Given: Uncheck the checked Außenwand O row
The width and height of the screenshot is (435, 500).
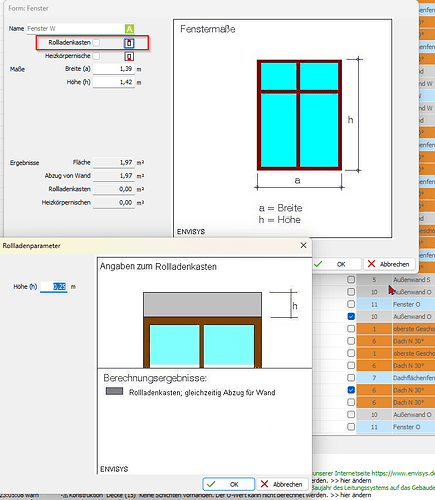Looking at the screenshot, I should 351,316.
